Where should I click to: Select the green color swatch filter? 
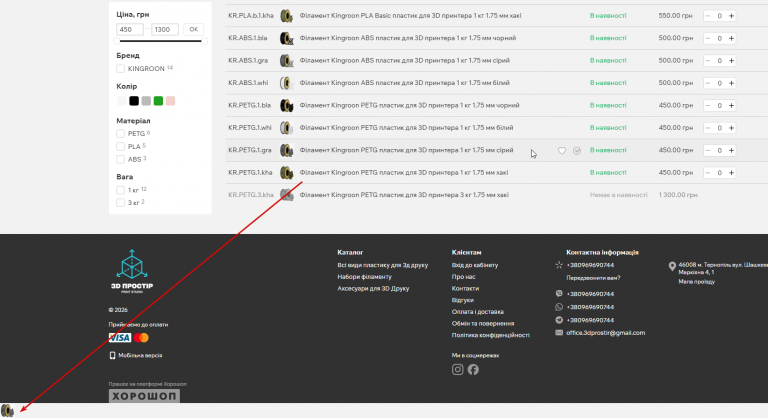pos(158,101)
